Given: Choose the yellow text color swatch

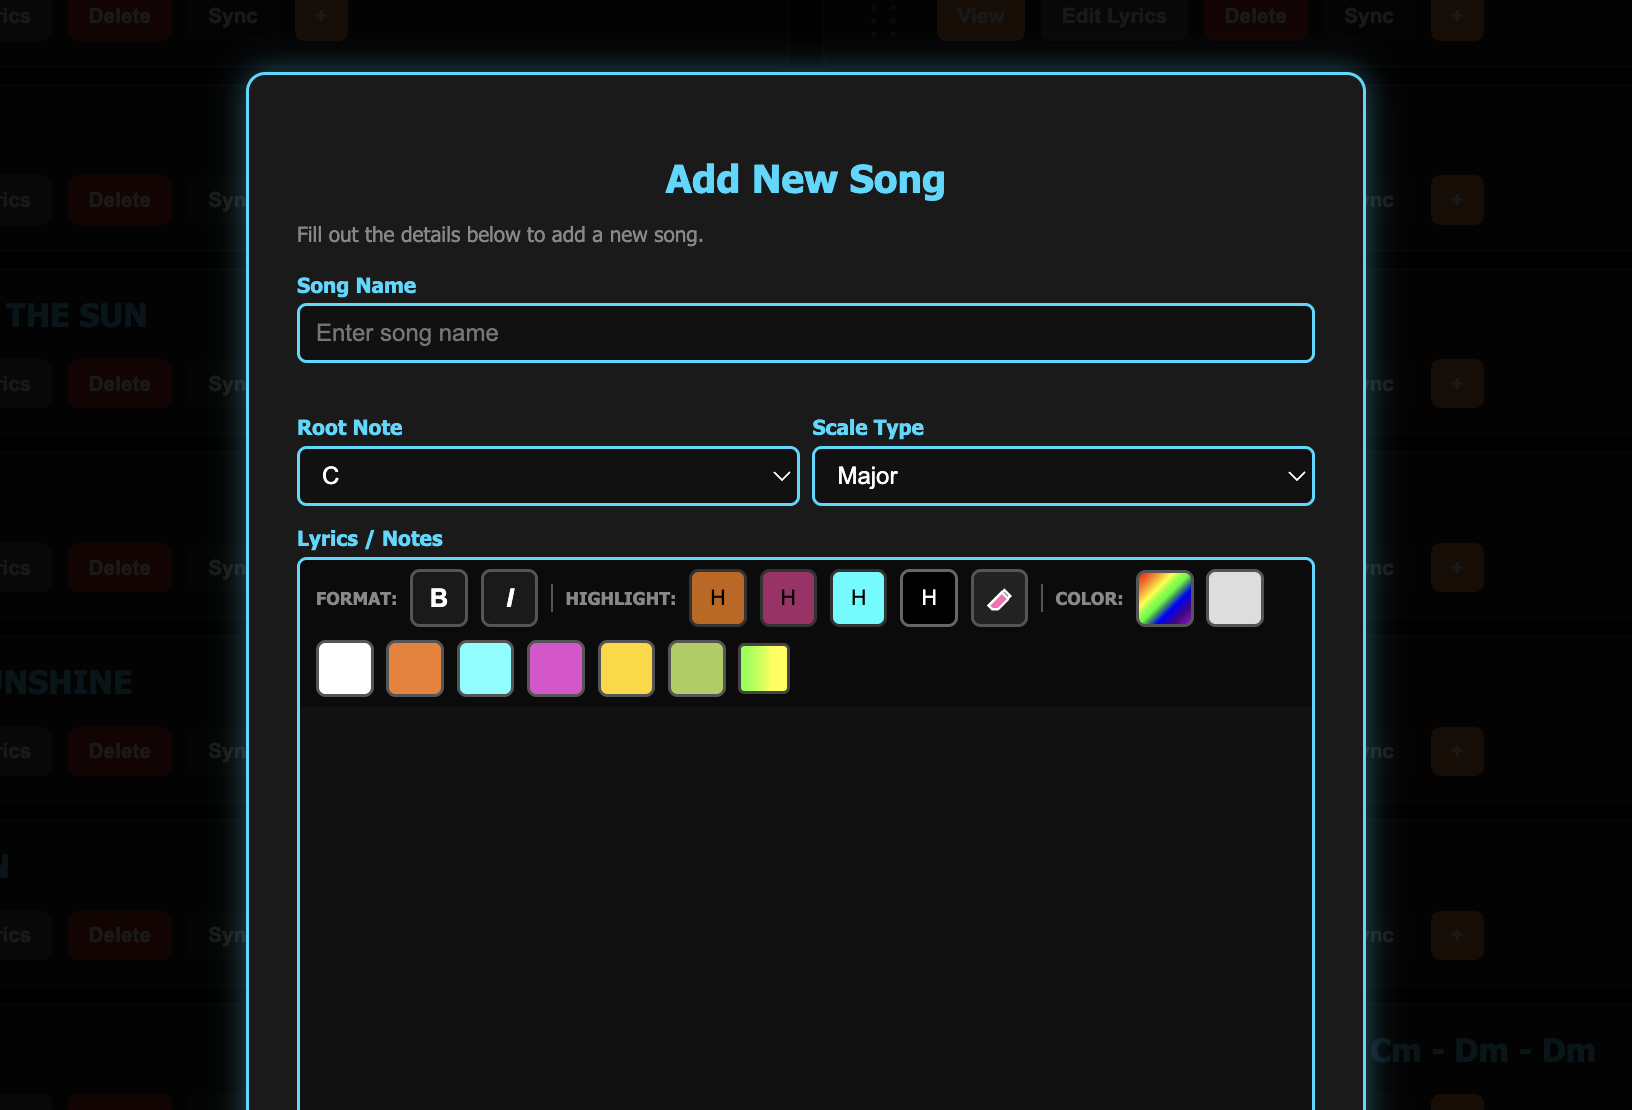Looking at the screenshot, I should [626, 668].
